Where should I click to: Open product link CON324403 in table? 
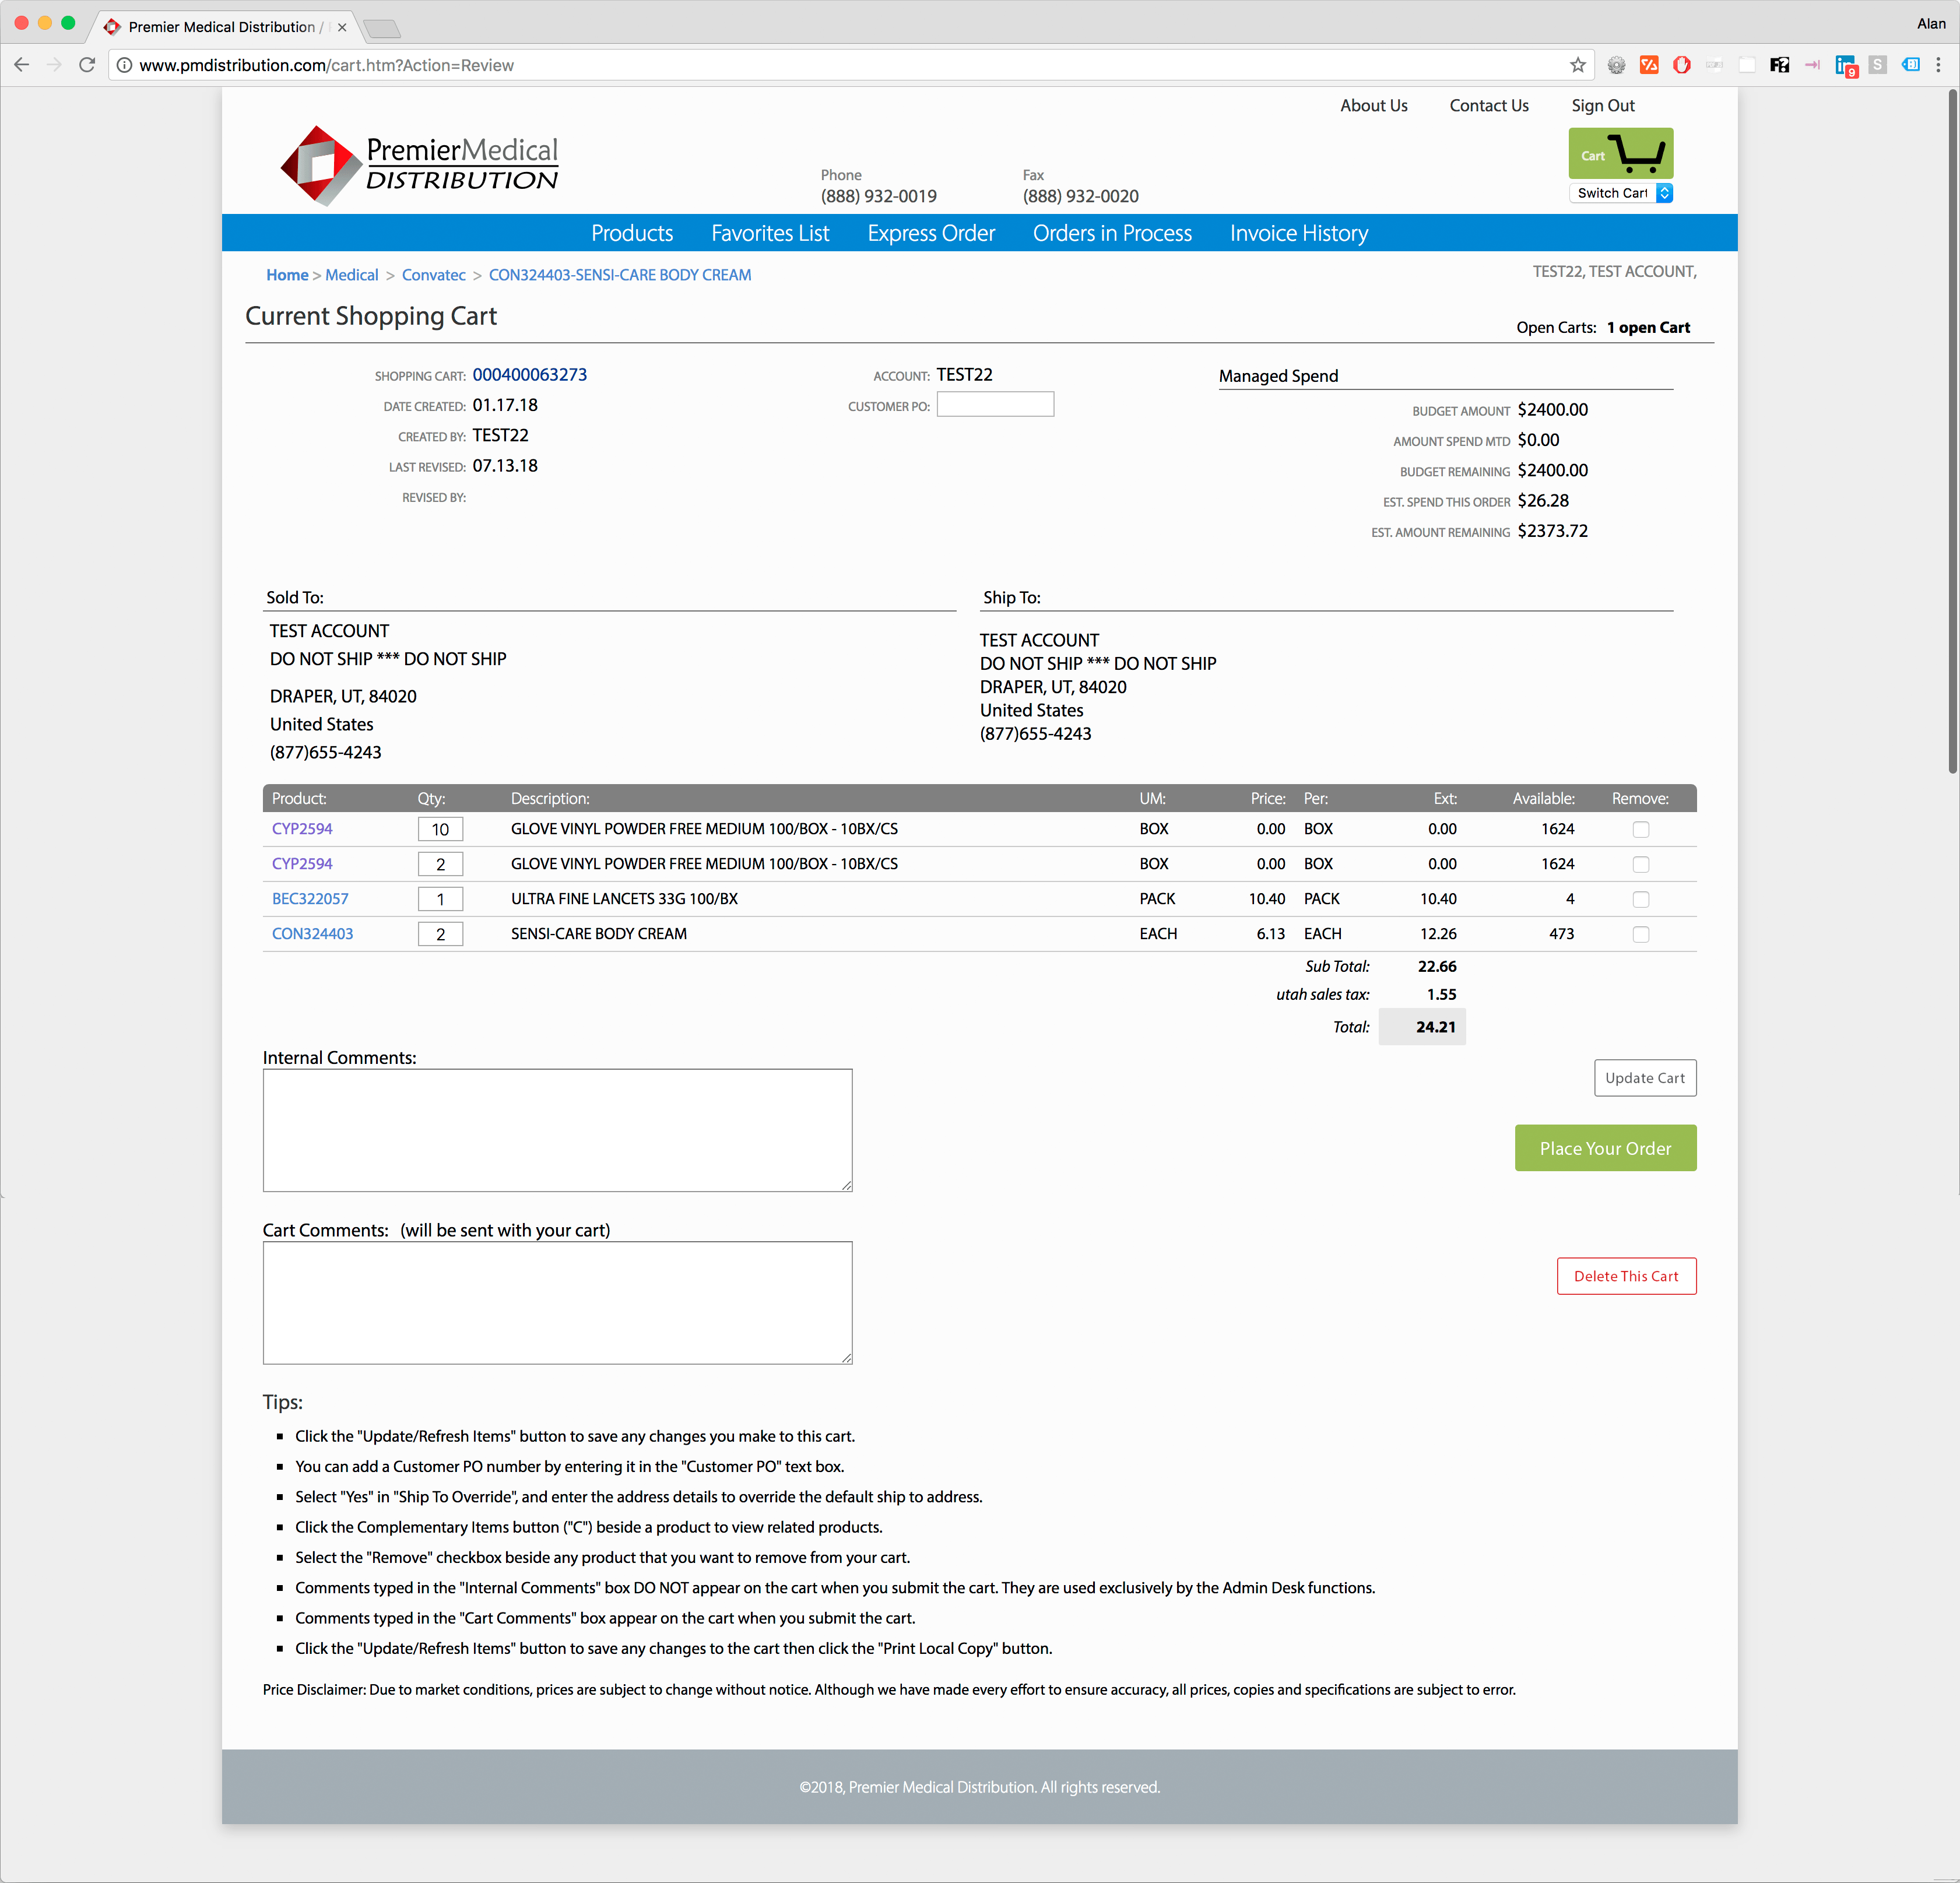click(312, 934)
